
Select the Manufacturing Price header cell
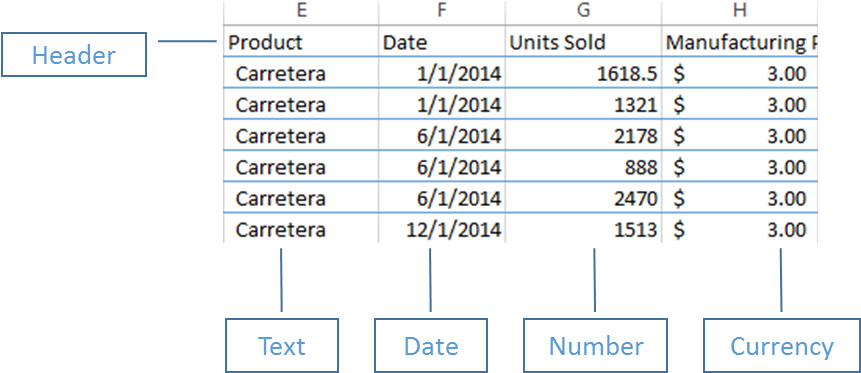coord(740,41)
